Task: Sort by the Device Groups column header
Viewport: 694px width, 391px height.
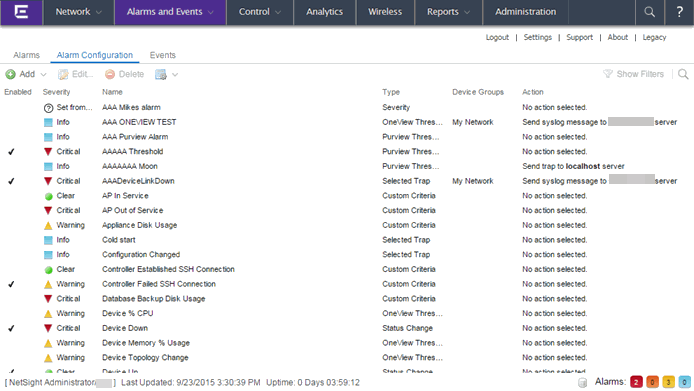Action: pos(478,92)
